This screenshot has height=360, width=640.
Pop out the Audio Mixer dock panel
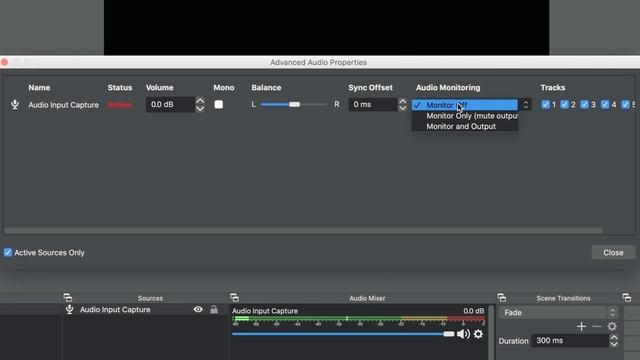point(234,298)
